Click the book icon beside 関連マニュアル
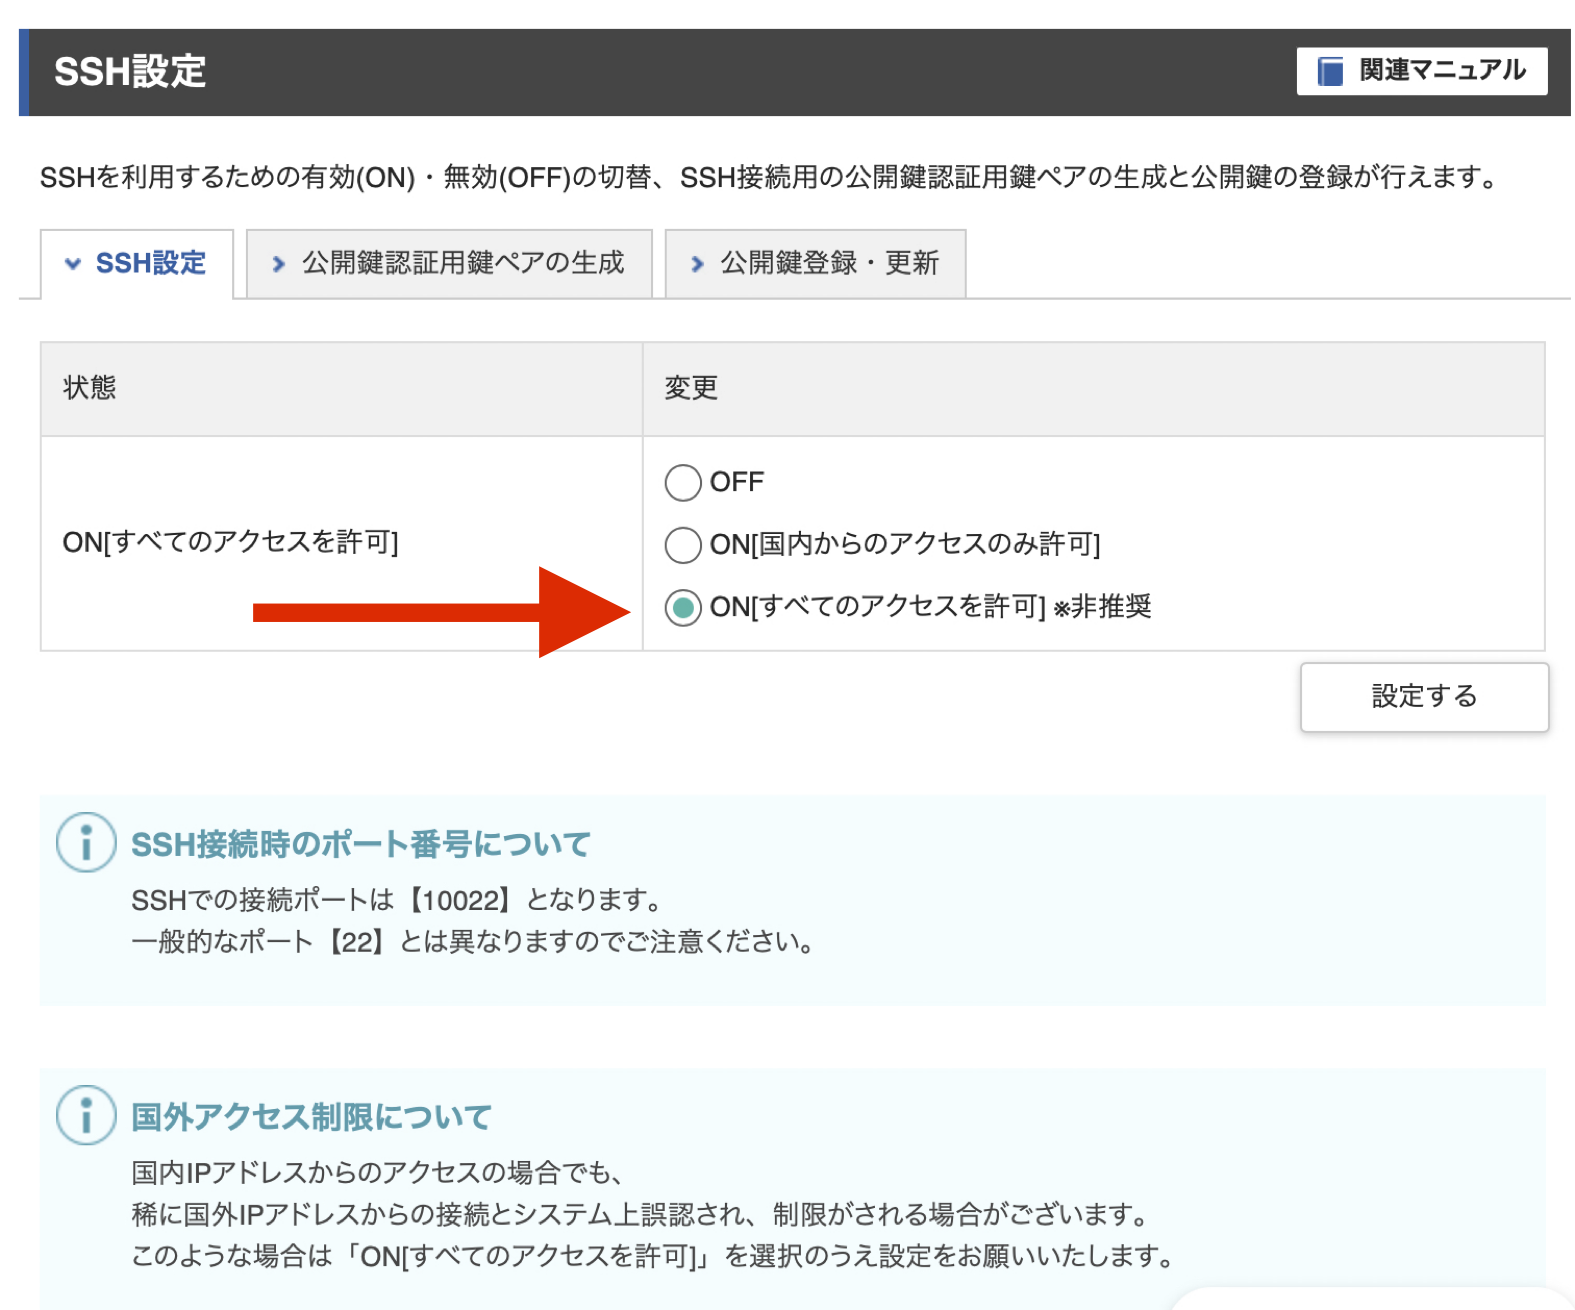Screen dimensions: 1575x1310 tap(1329, 71)
